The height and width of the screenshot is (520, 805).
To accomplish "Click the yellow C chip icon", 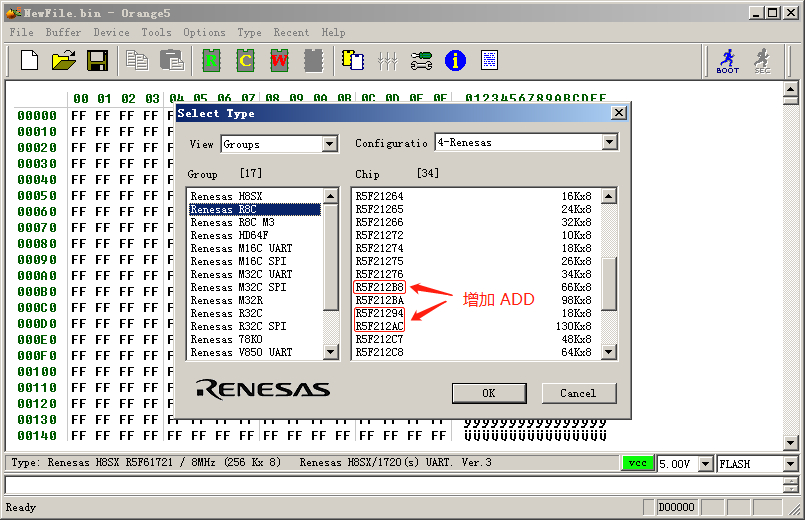I will coord(245,61).
